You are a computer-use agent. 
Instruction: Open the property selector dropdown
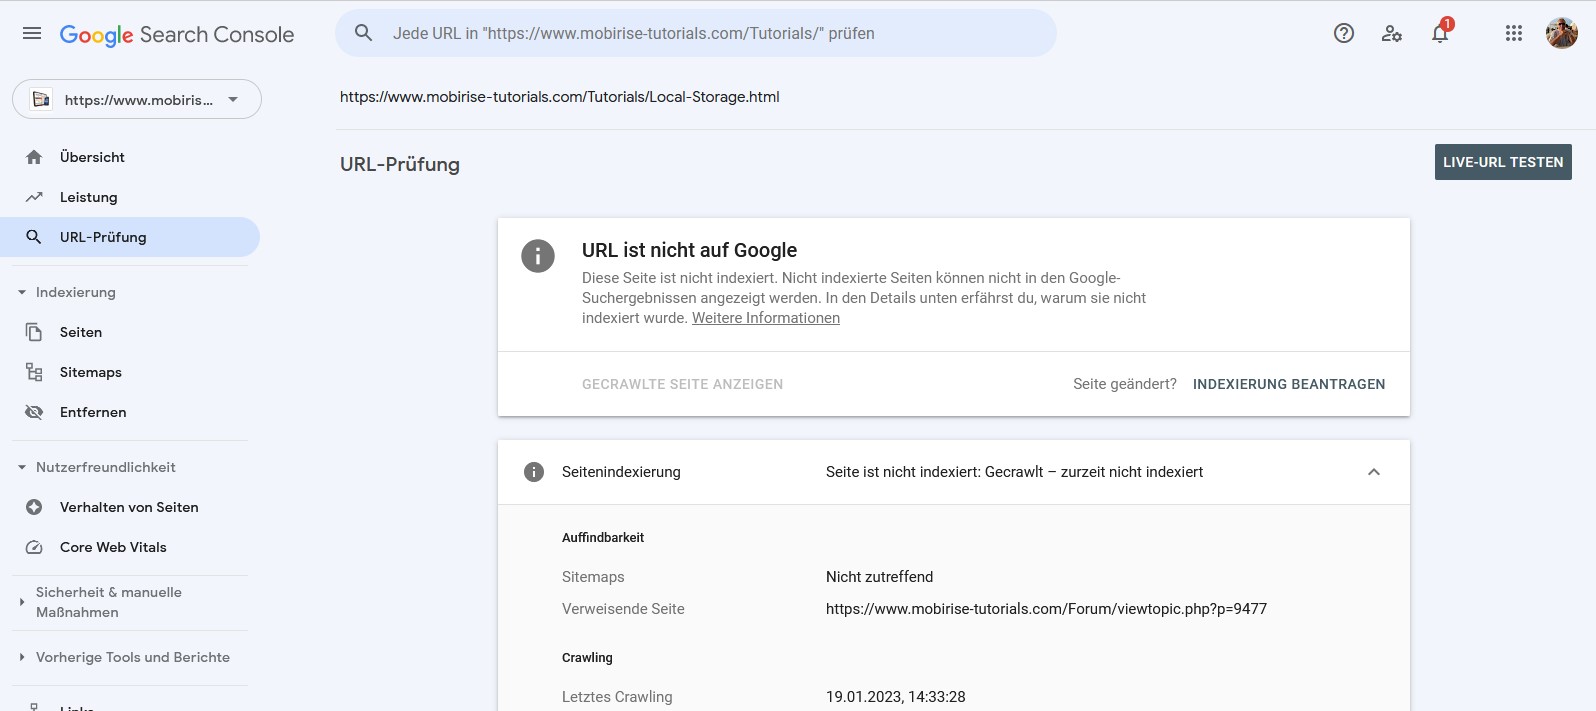pyautogui.click(x=137, y=99)
